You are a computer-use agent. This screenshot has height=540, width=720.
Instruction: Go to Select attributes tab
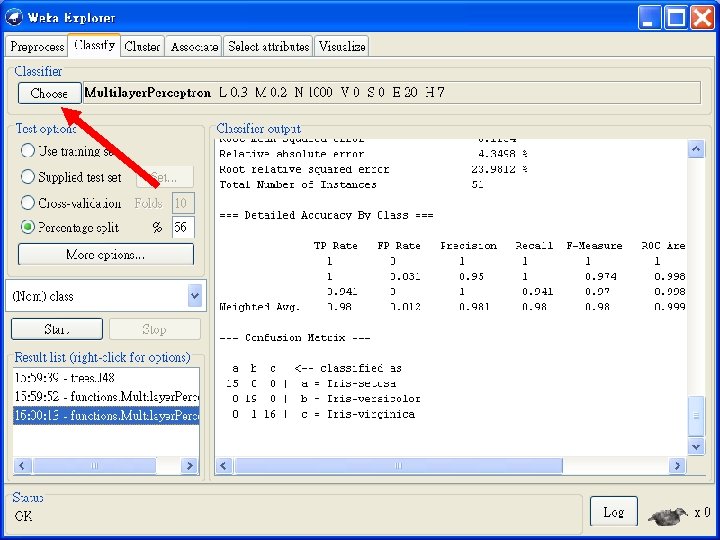pyautogui.click(x=268, y=46)
